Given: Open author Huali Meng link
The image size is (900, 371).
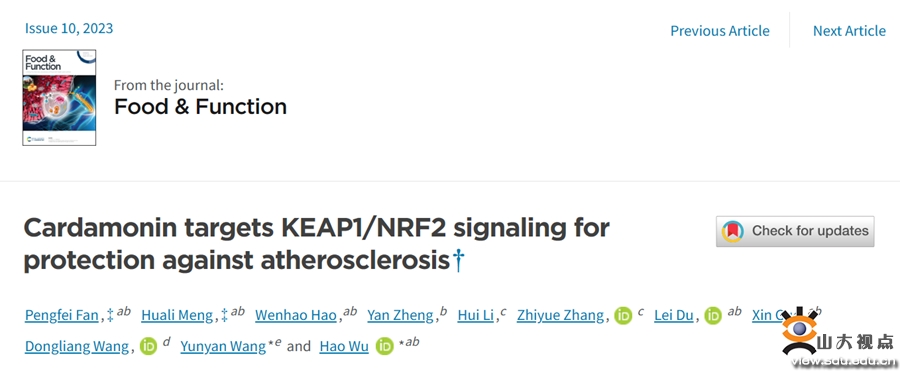Looking at the screenshot, I should (x=177, y=315).
